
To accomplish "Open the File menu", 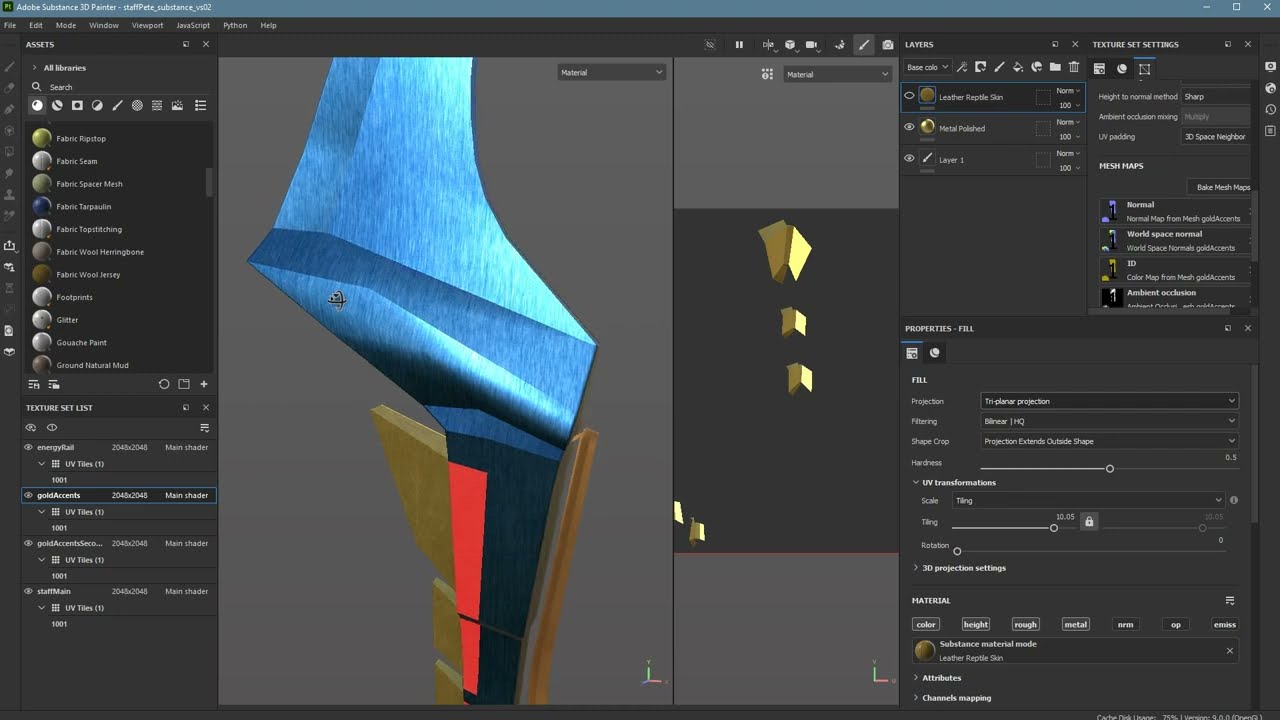I will tap(10, 25).
